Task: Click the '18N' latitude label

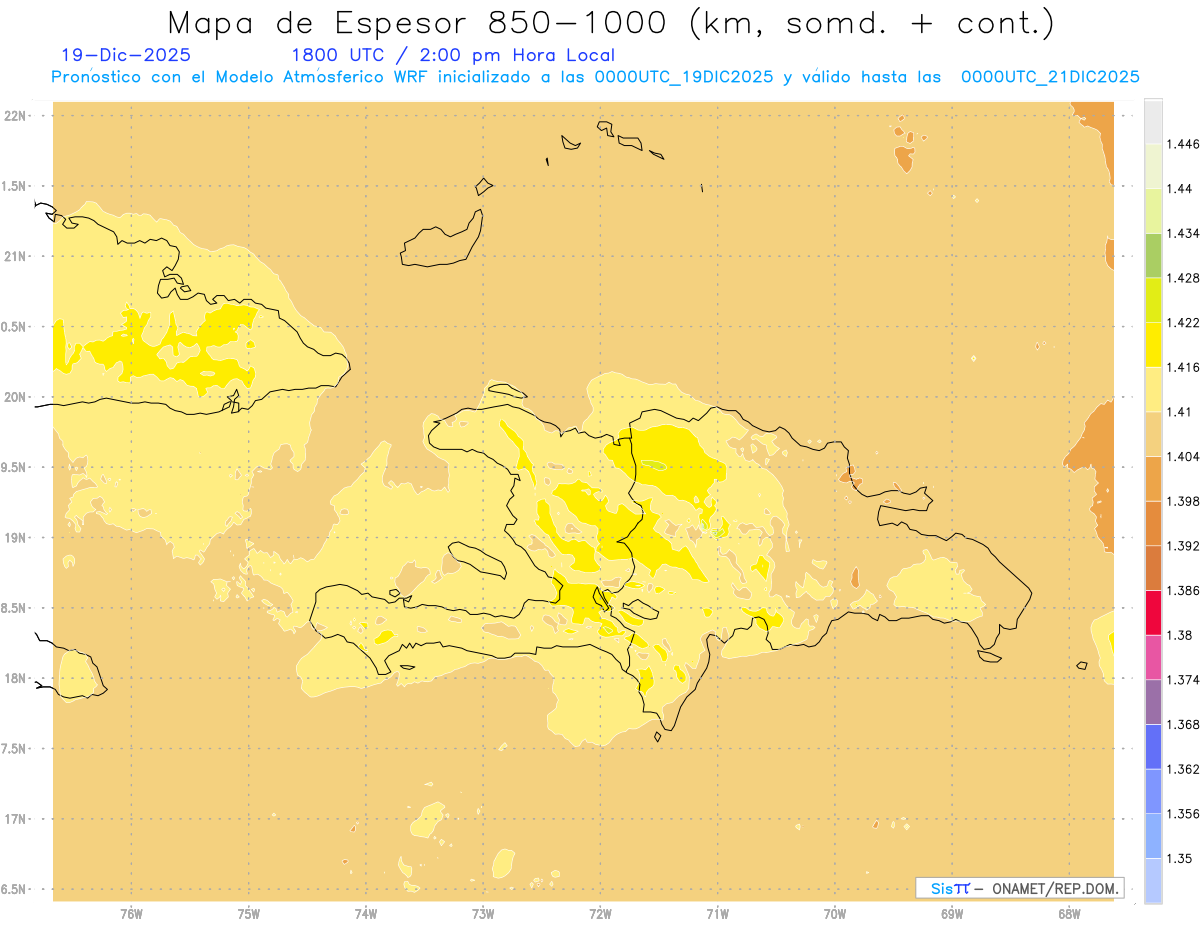Action: coord(17,678)
